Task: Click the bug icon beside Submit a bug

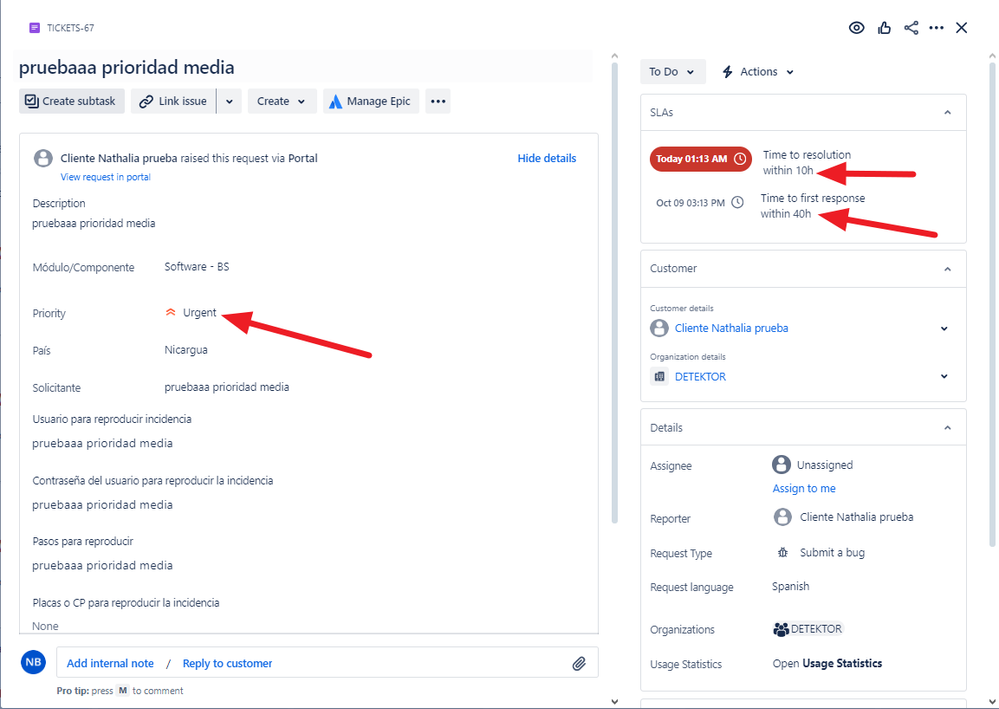Action: pyautogui.click(x=782, y=552)
